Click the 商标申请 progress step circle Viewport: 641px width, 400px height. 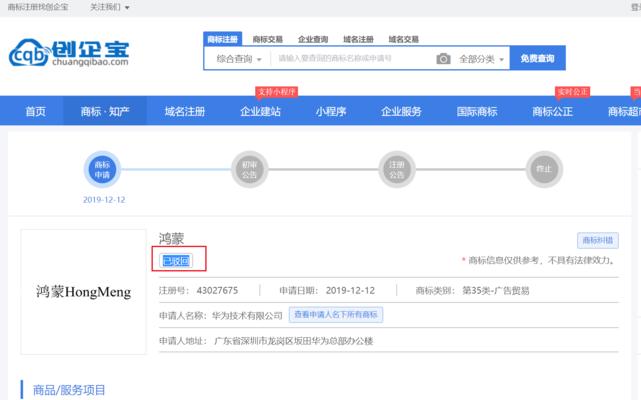click(102, 169)
